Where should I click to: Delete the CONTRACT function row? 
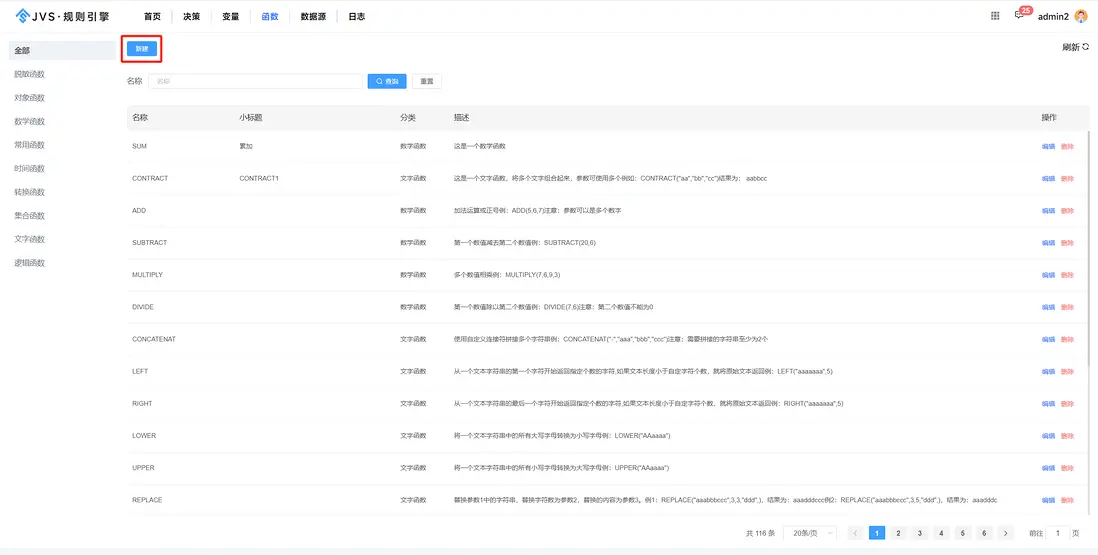coord(1067,178)
